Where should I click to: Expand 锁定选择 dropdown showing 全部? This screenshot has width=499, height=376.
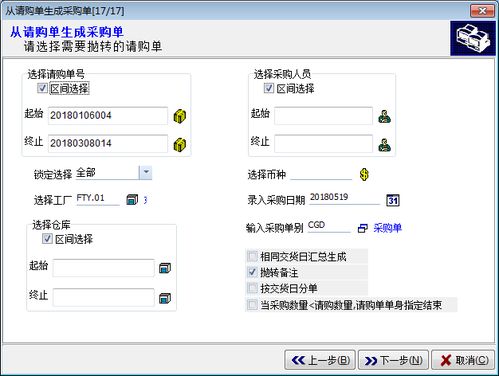tap(146, 173)
